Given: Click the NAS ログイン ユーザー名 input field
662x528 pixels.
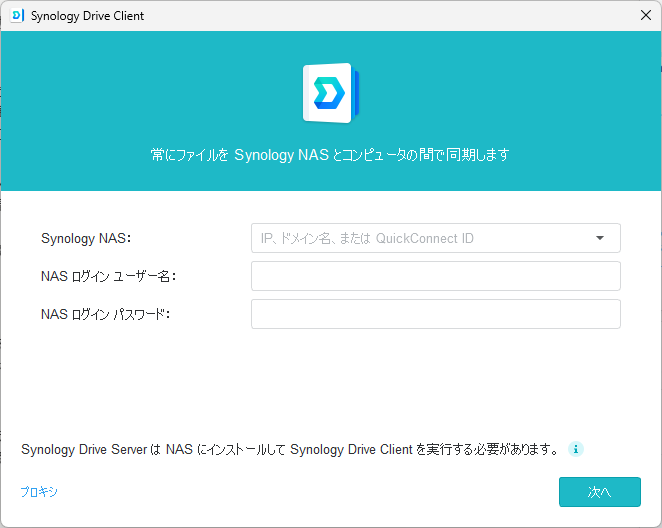Looking at the screenshot, I should [436, 276].
